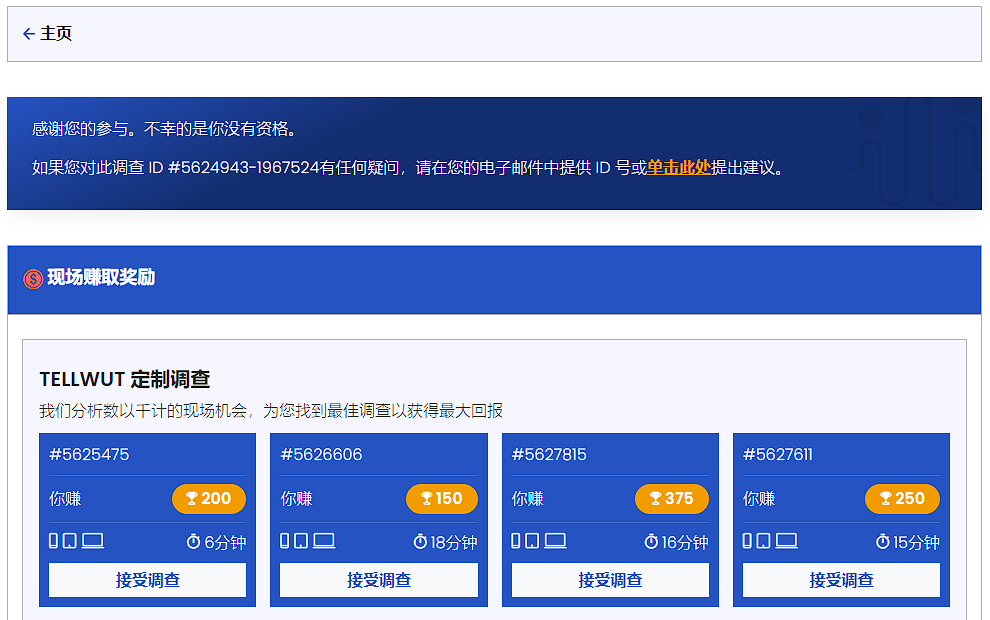This screenshot has width=990, height=620.
Task: Click 你赚 label on survey #5627815
Action: point(528,499)
